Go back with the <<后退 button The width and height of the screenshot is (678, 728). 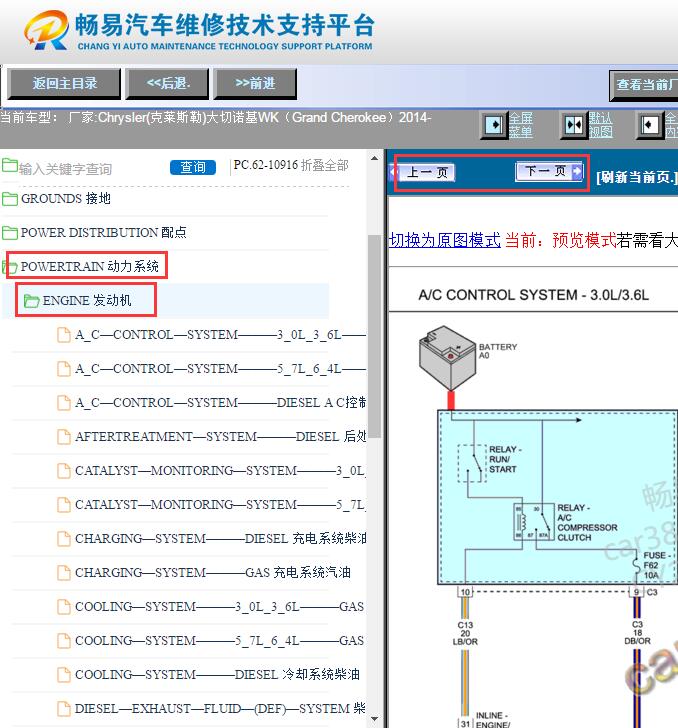coord(167,84)
